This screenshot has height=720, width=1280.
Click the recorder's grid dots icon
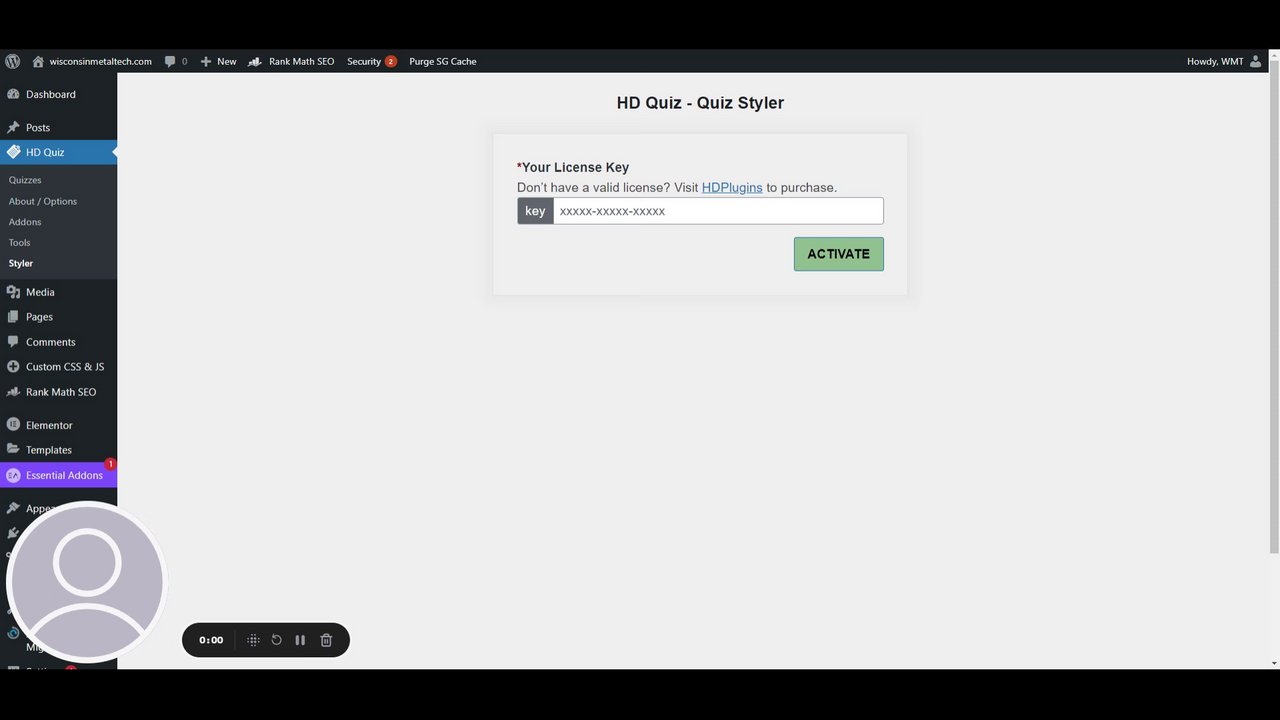[x=253, y=640]
